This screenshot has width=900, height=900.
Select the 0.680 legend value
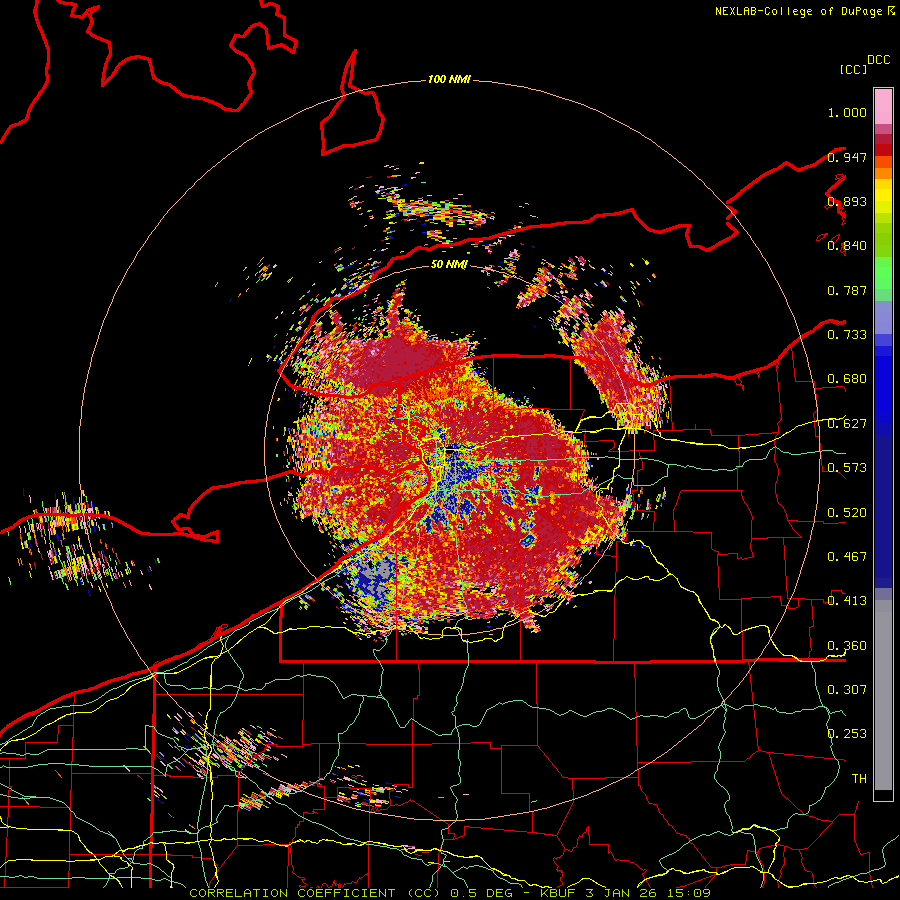click(x=847, y=379)
